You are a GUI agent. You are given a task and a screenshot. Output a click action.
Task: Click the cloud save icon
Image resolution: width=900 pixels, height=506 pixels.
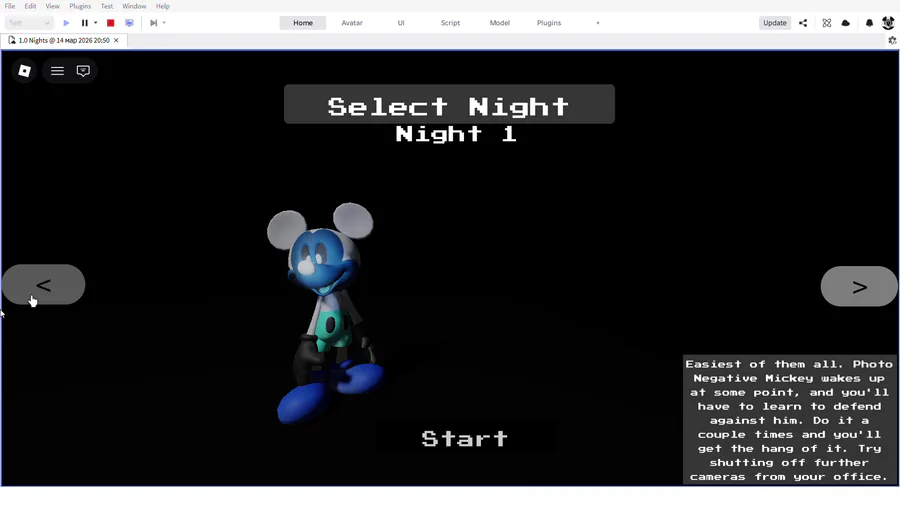845,23
